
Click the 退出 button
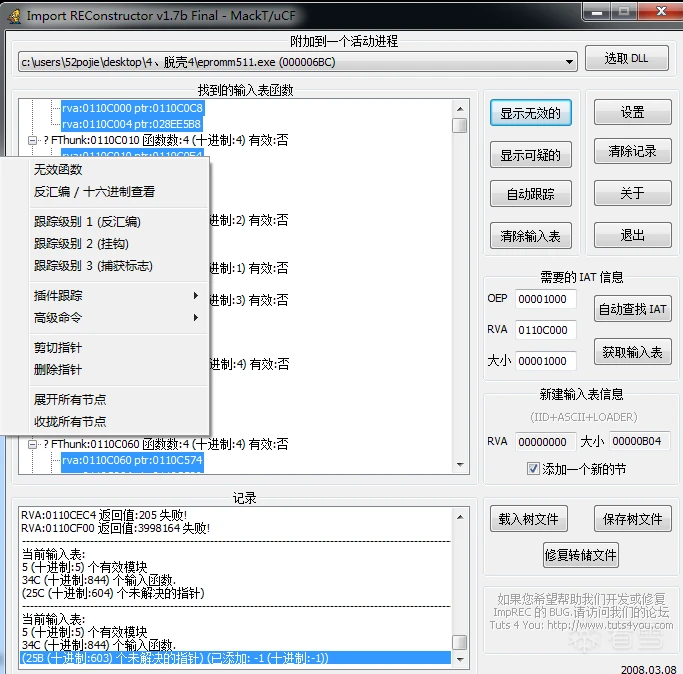pyautogui.click(x=632, y=235)
